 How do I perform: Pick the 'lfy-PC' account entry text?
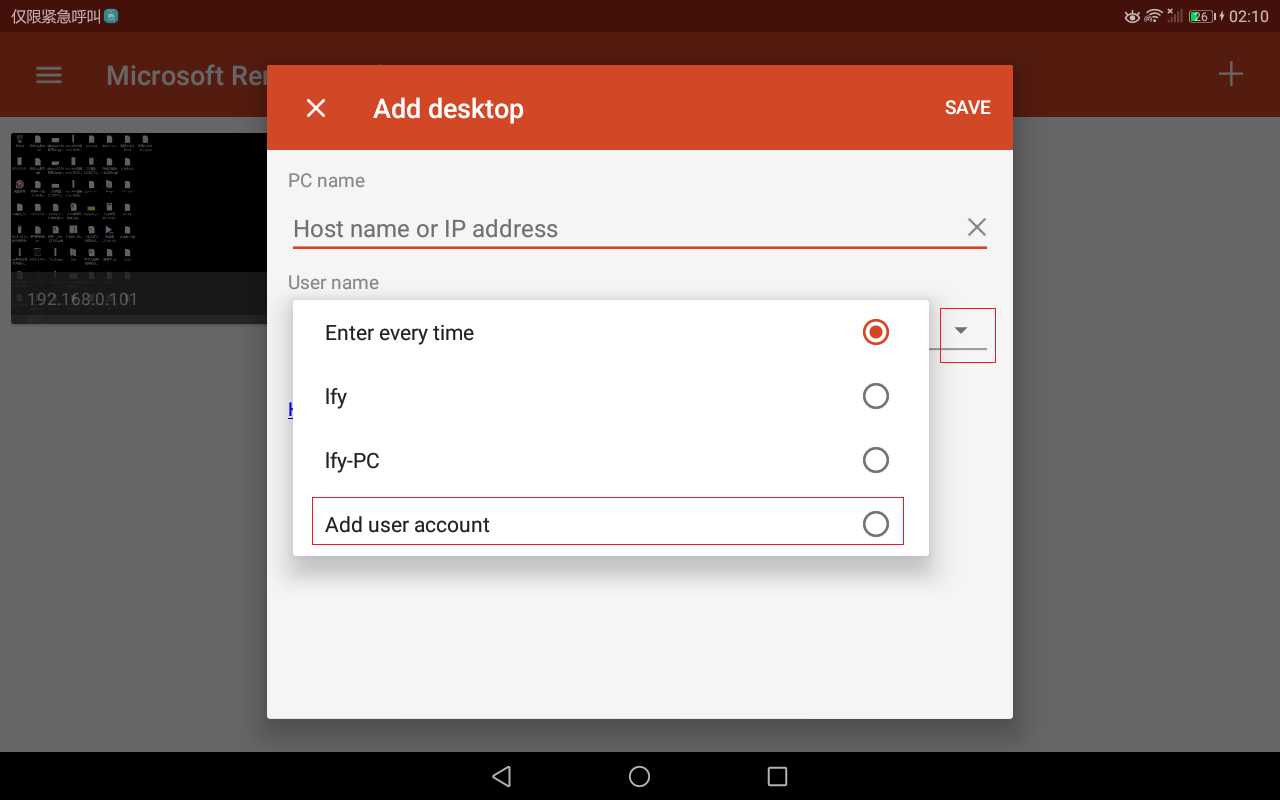[352, 461]
